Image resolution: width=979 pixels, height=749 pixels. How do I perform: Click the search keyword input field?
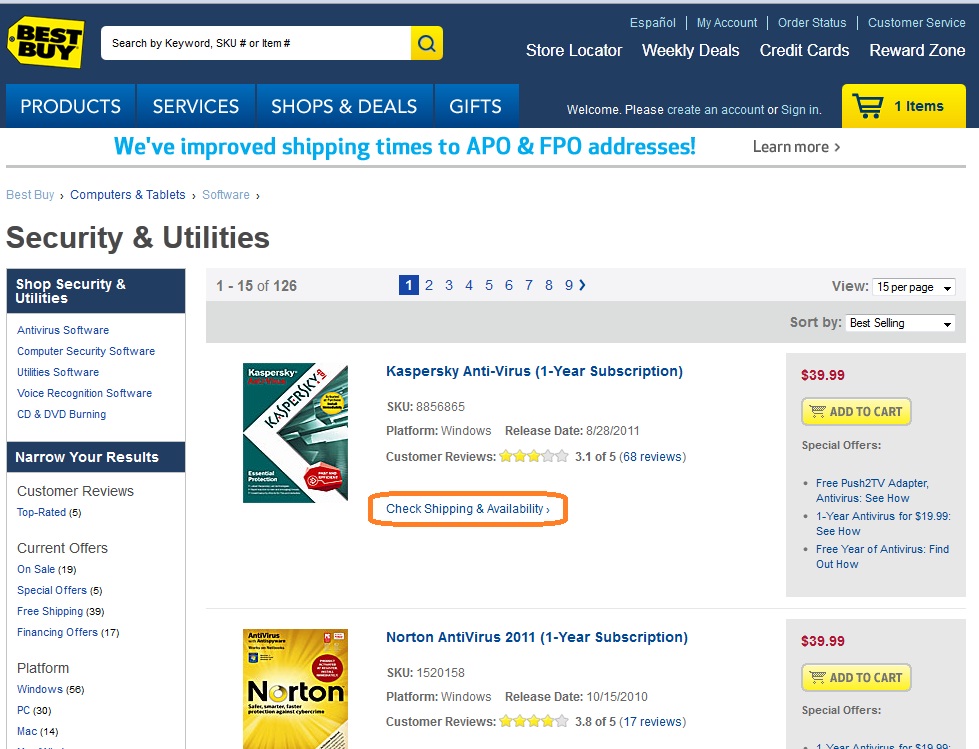(256, 43)
